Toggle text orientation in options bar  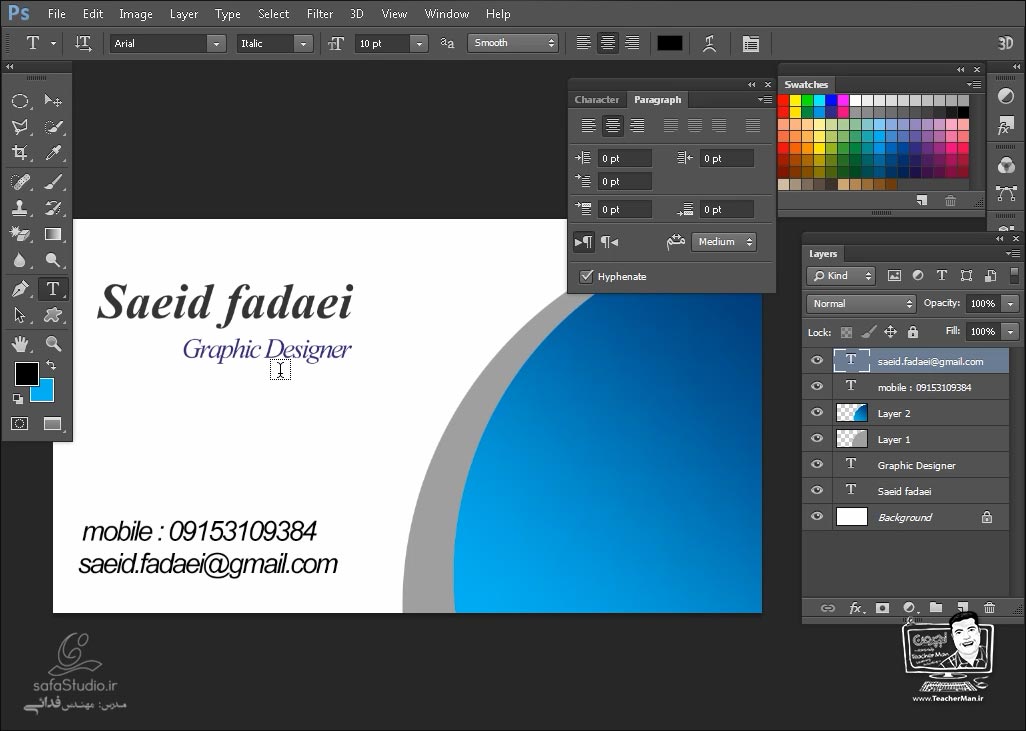pos(83,43)
